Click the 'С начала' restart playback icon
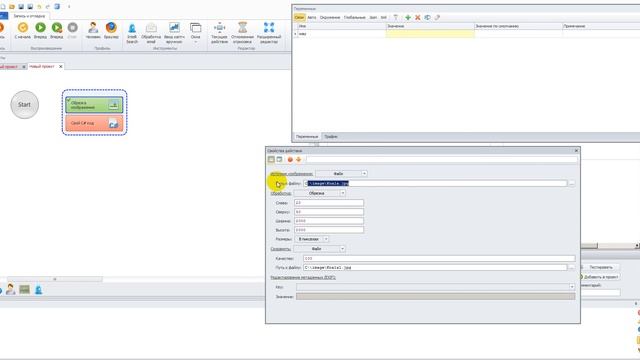This screenshot has height=360, width=640. pyautogui.click(x=23, y=28)
